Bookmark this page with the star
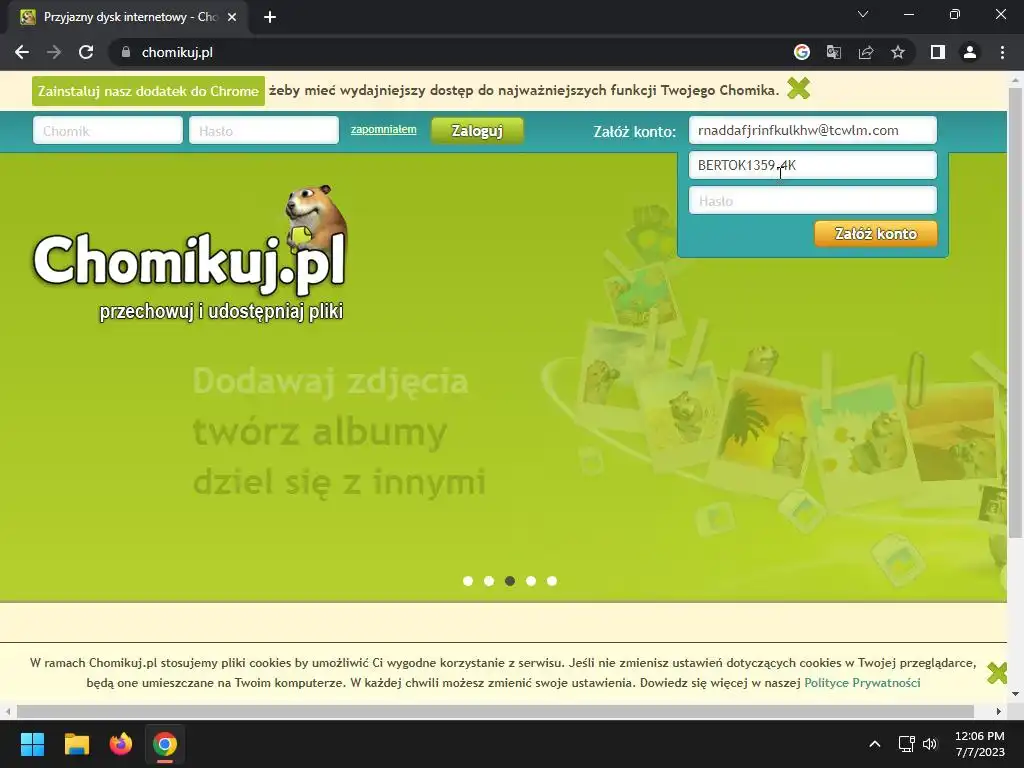The width and height of the screenshot is (1024, 768). click(898, 52)
